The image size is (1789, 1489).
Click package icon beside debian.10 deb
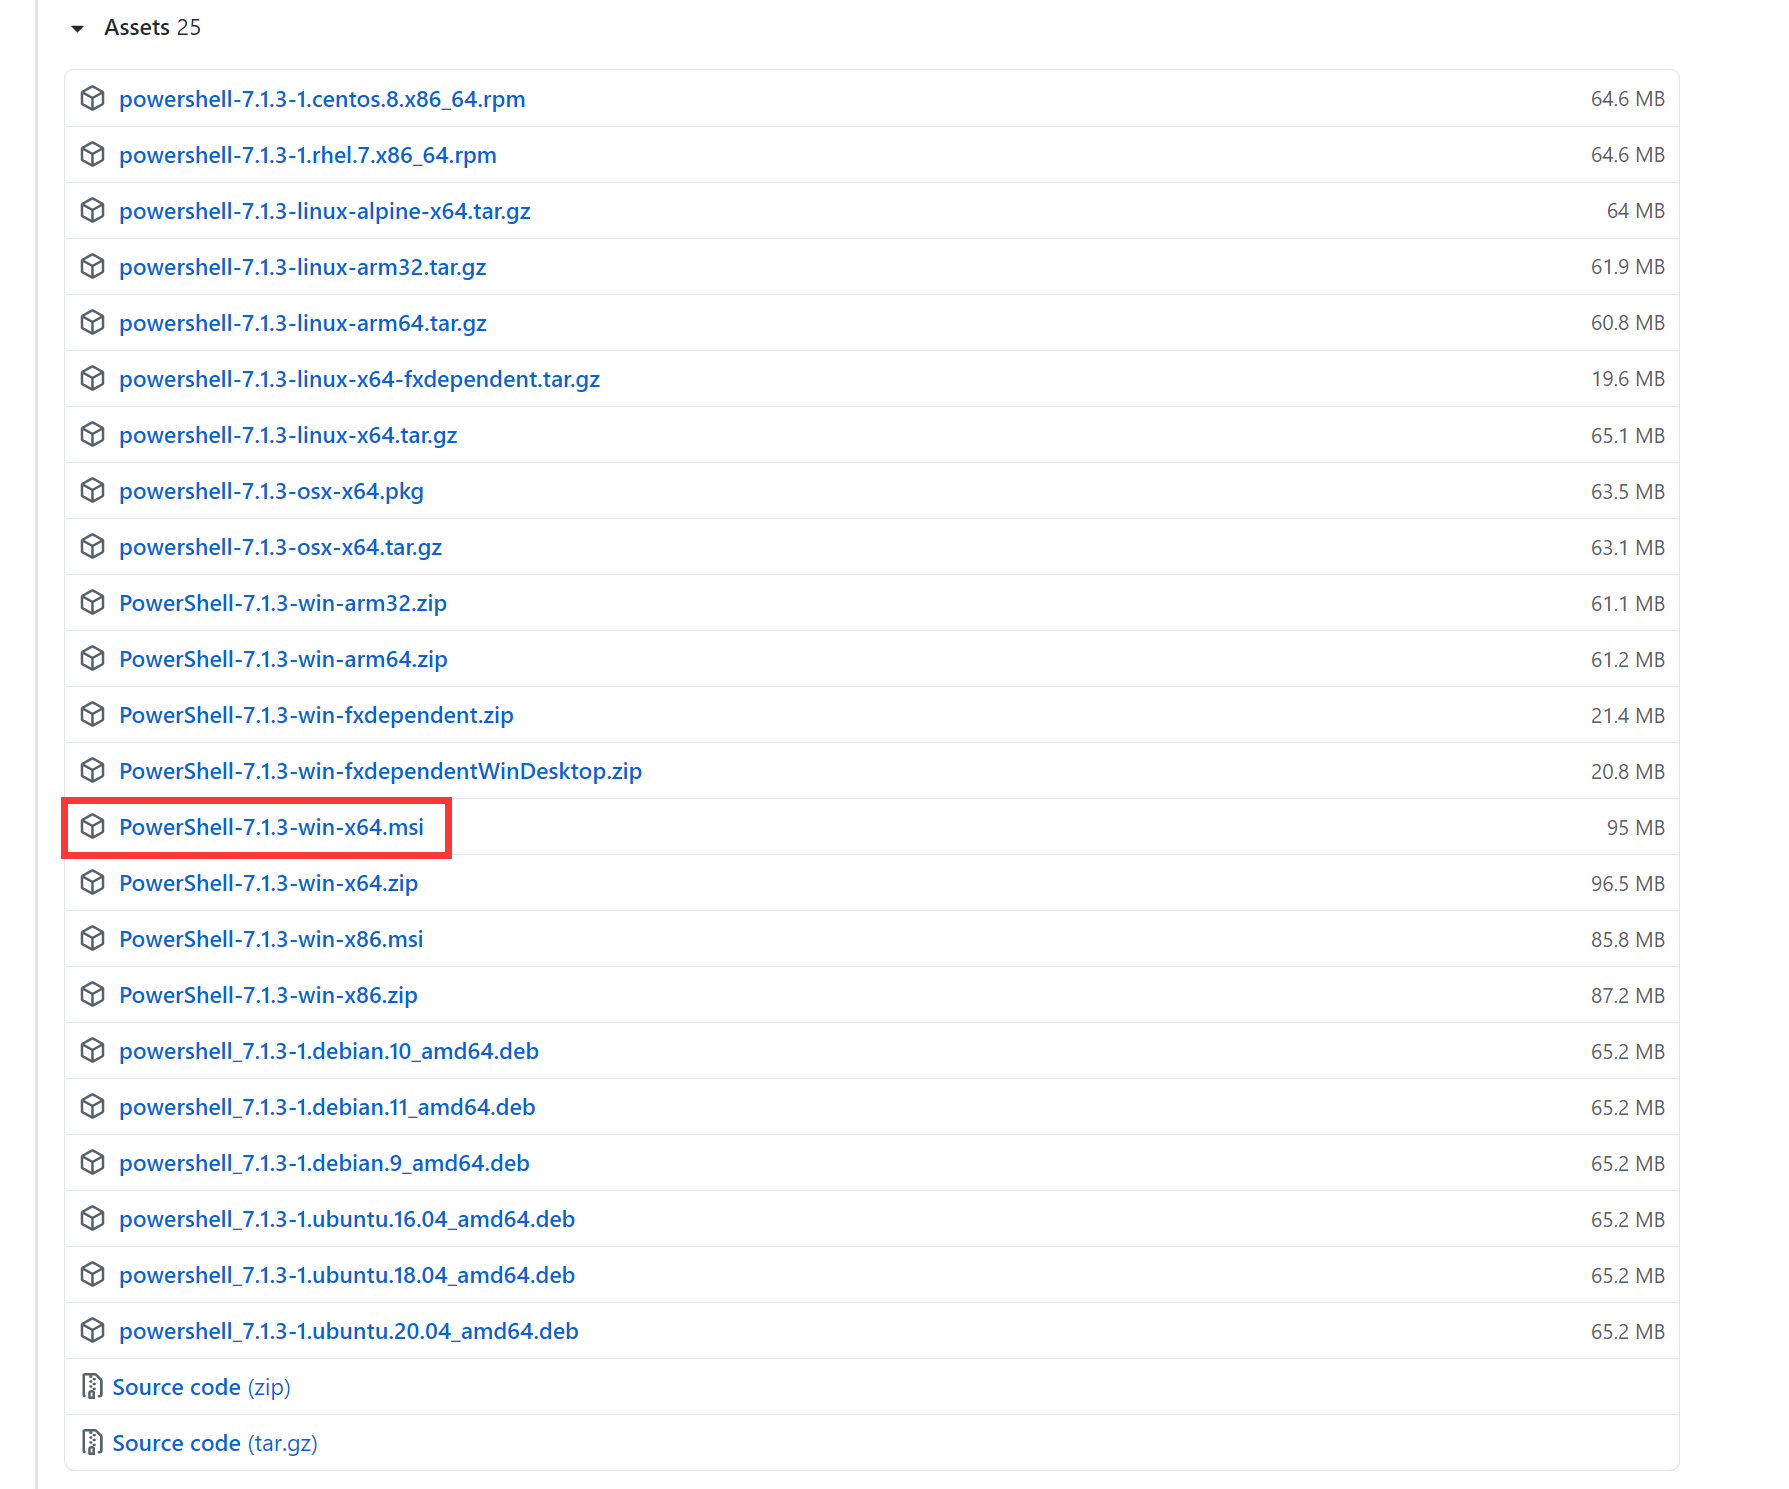92,1050
